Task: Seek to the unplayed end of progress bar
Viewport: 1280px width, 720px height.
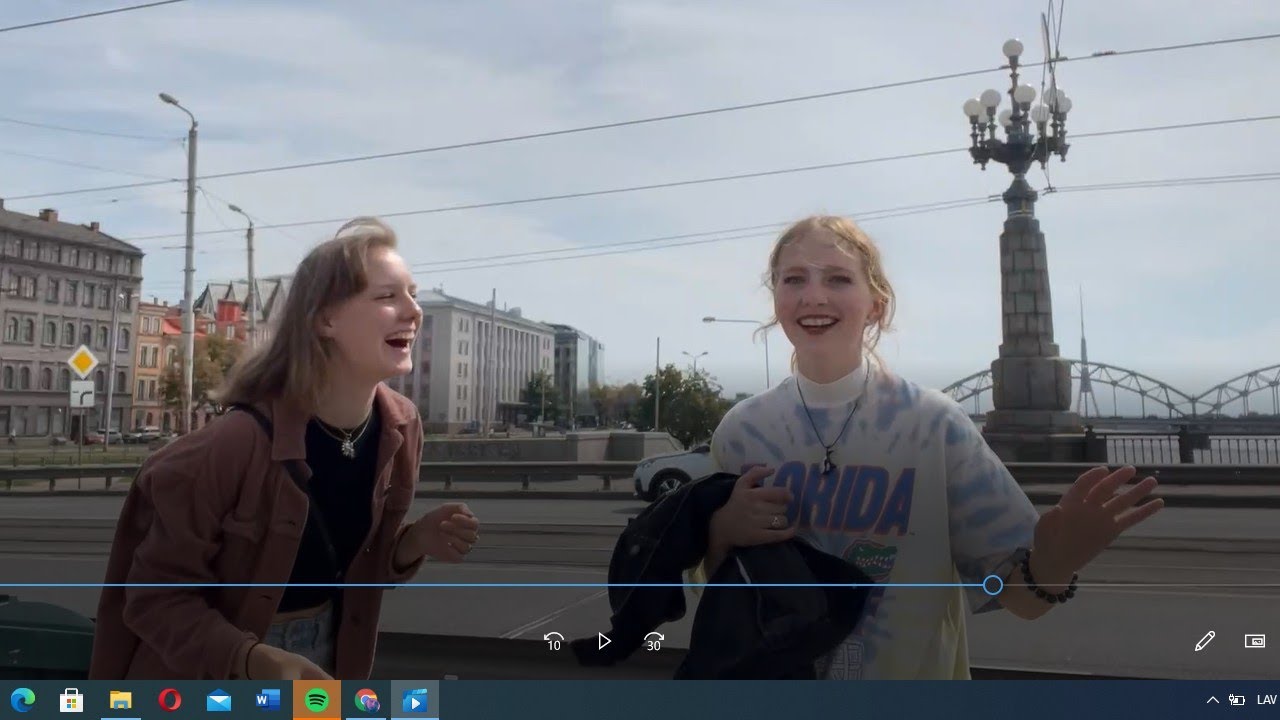Action: 1140,585
